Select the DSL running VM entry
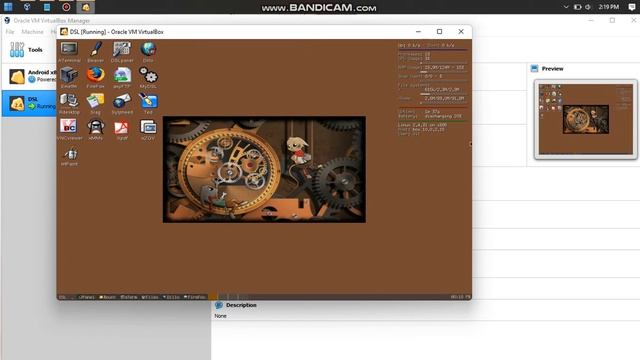The image size is (640, 360). pyautogui.click(x=29, y=103)
